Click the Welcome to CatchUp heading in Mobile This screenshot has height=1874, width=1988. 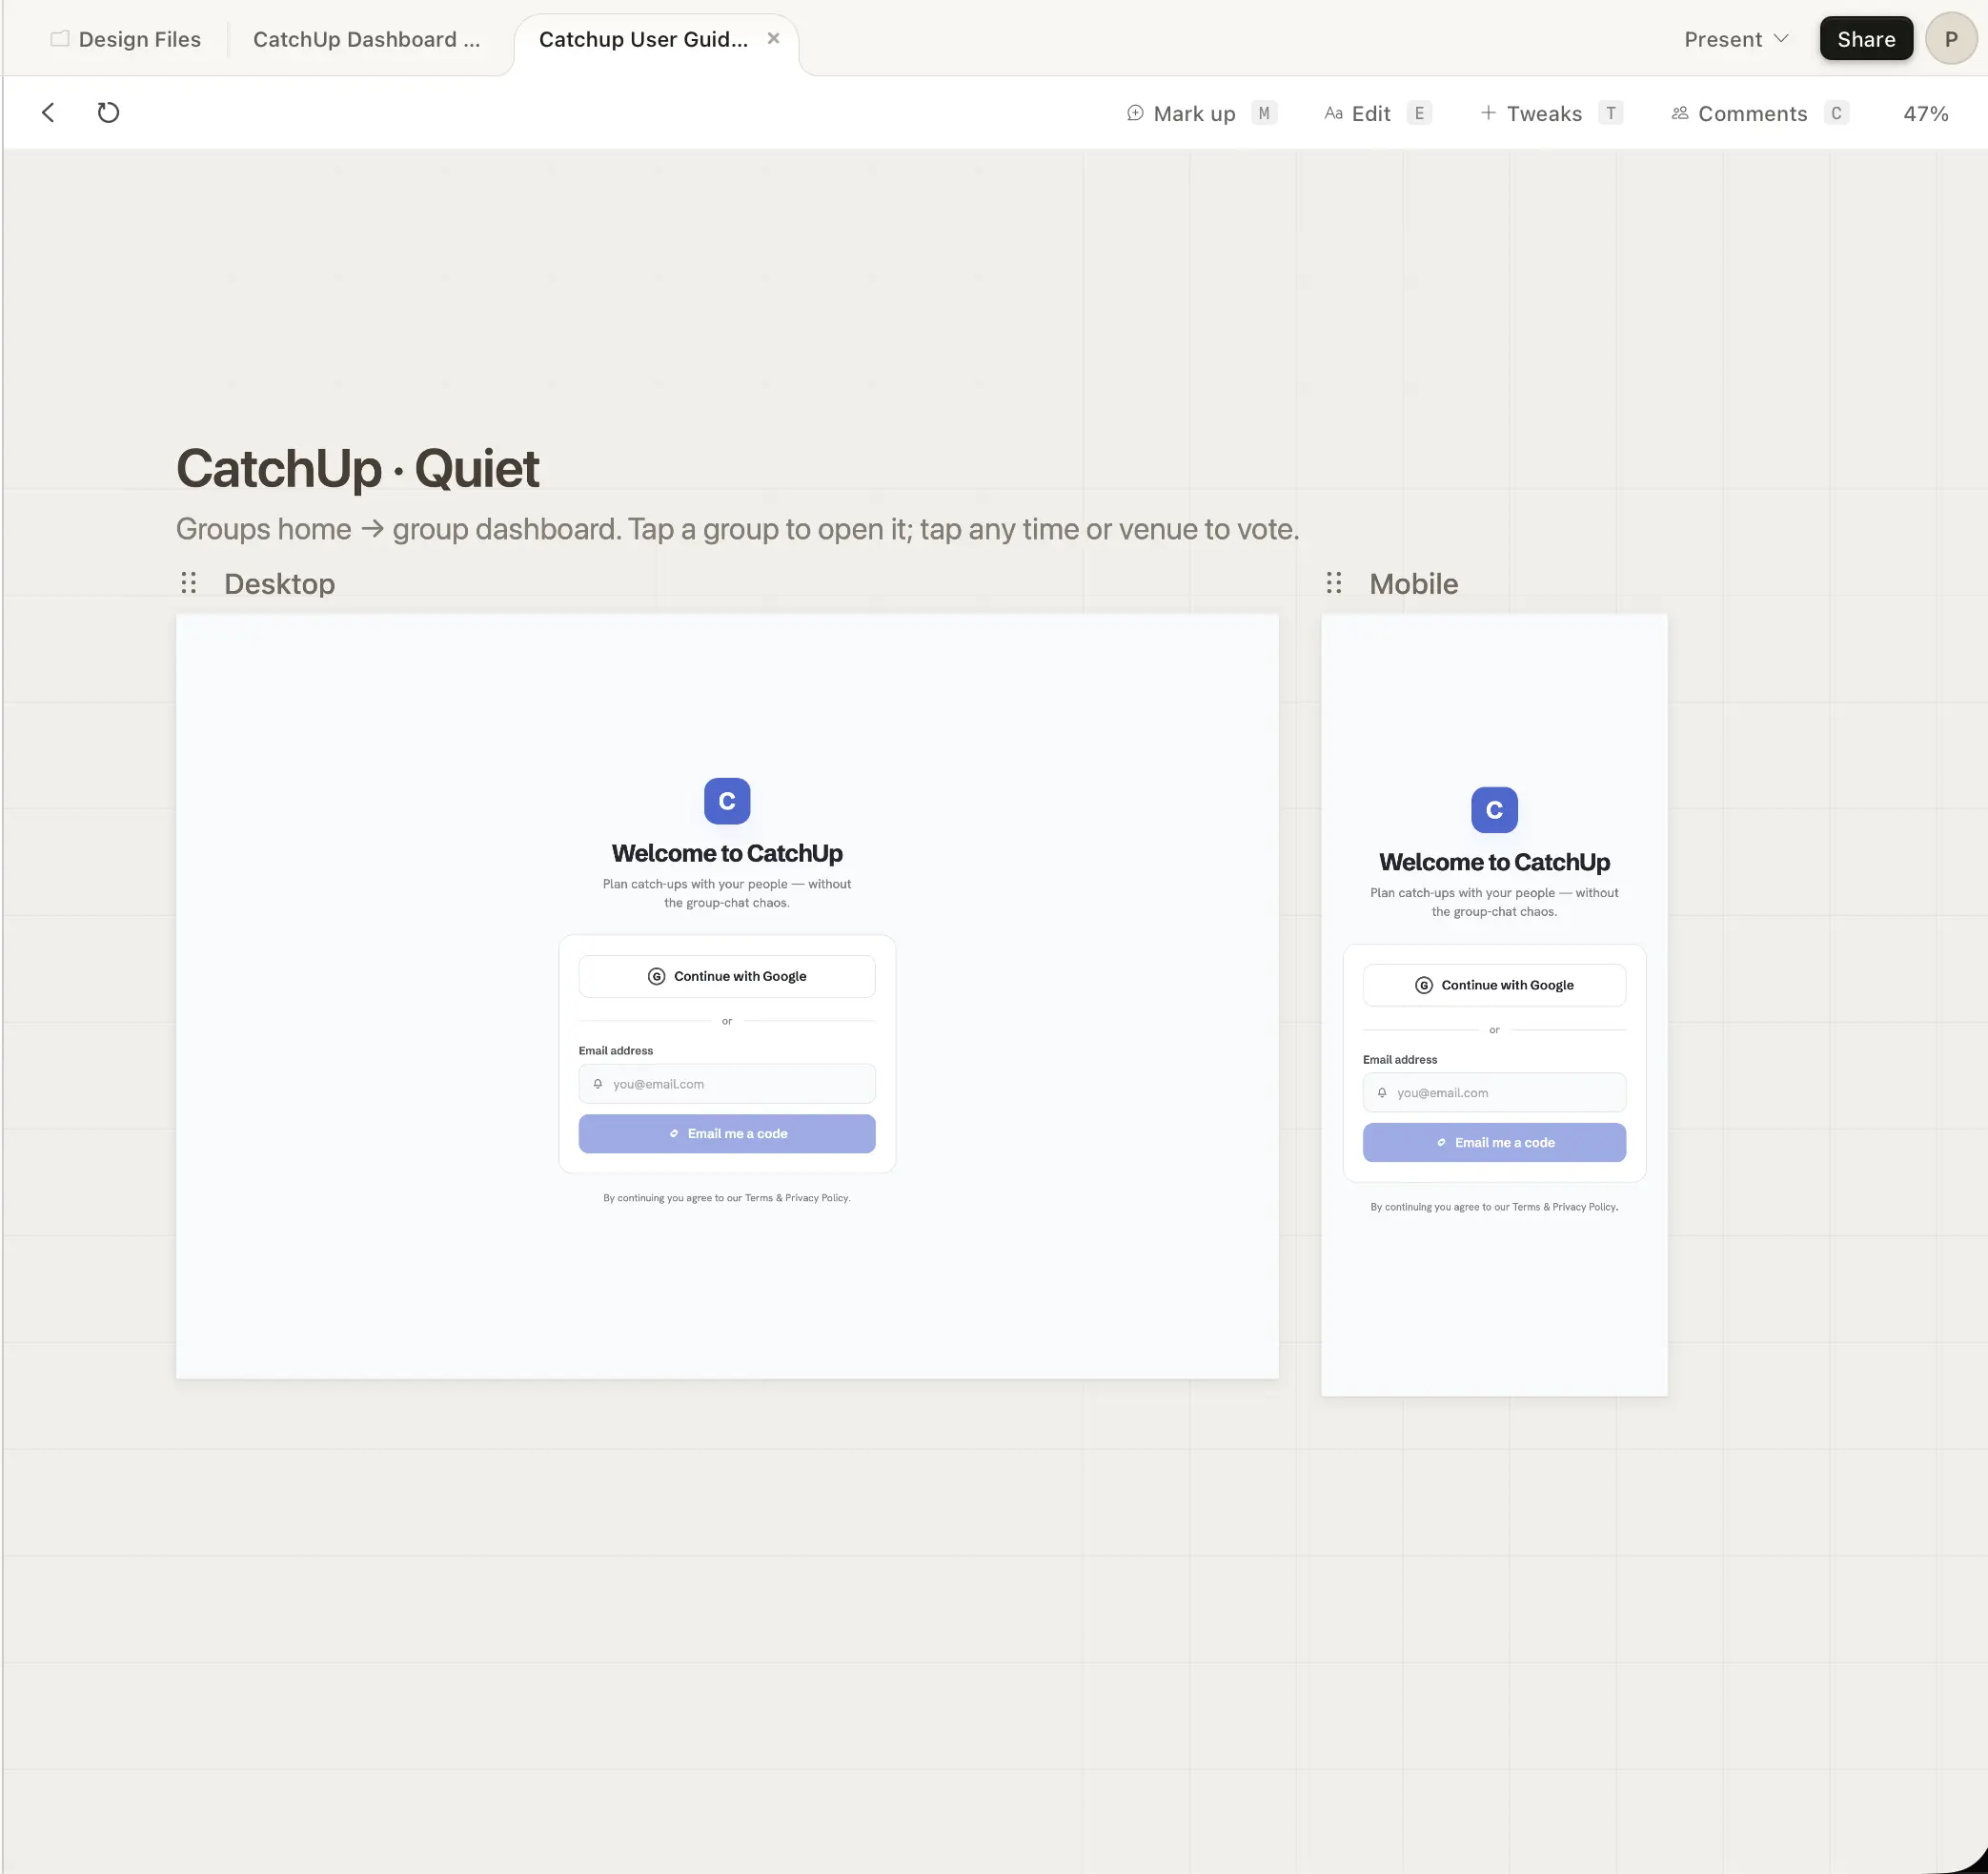pos(1494,862)
